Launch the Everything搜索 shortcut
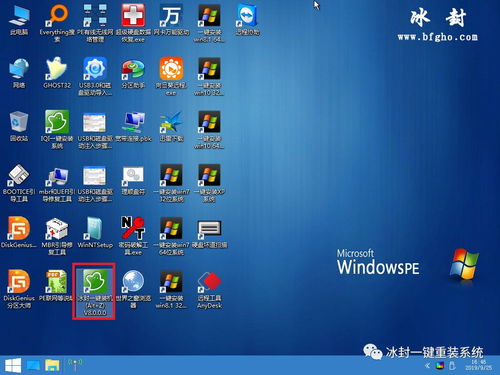500x375 pixels. point(57,23)
